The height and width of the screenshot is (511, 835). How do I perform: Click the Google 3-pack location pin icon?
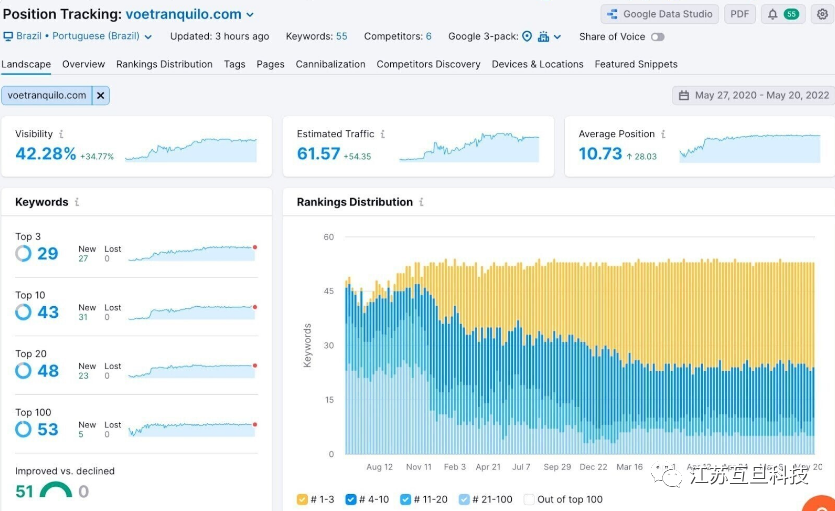(527, 37)
